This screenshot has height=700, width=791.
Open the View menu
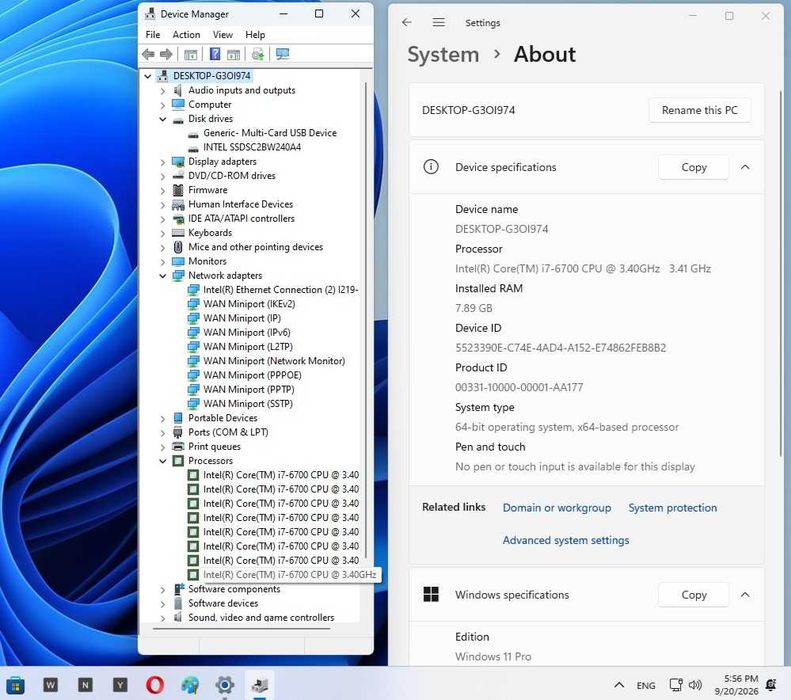click(222, 34)
